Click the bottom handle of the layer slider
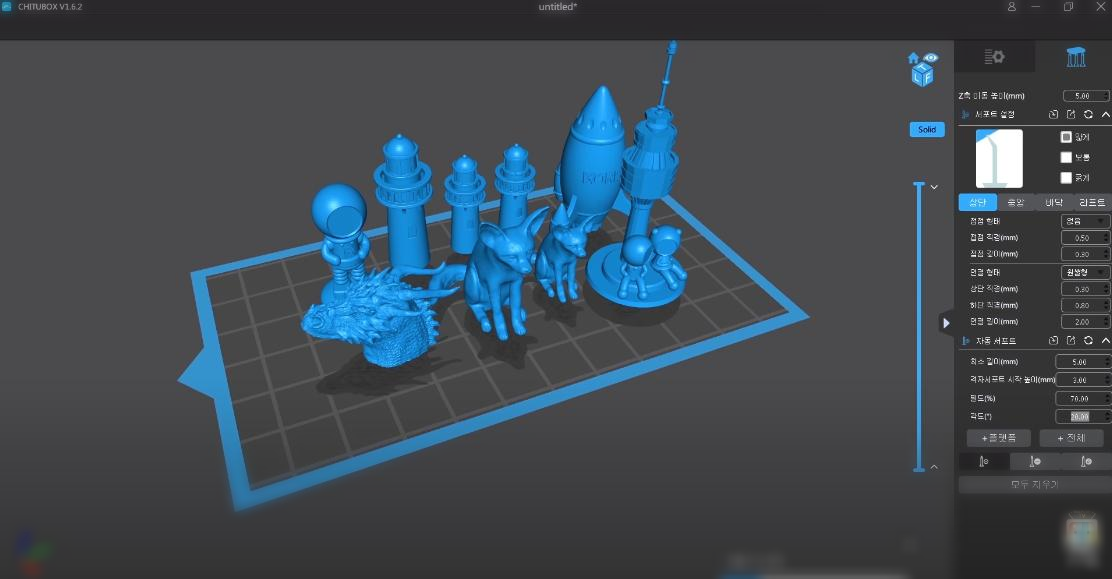The width and height of the screenshot is (1112, 579). click(x=919, y=469)
